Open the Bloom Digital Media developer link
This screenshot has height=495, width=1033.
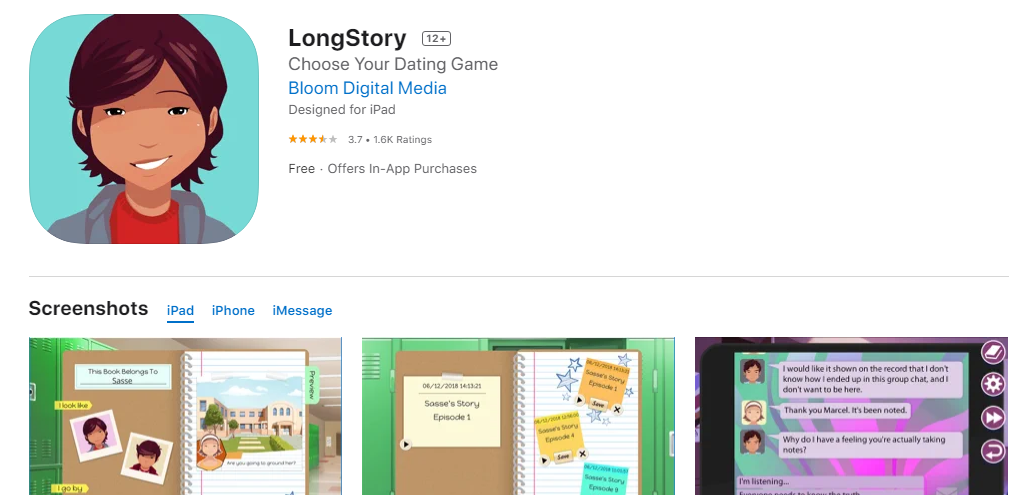pyautogui.click(x=367, y=88)
